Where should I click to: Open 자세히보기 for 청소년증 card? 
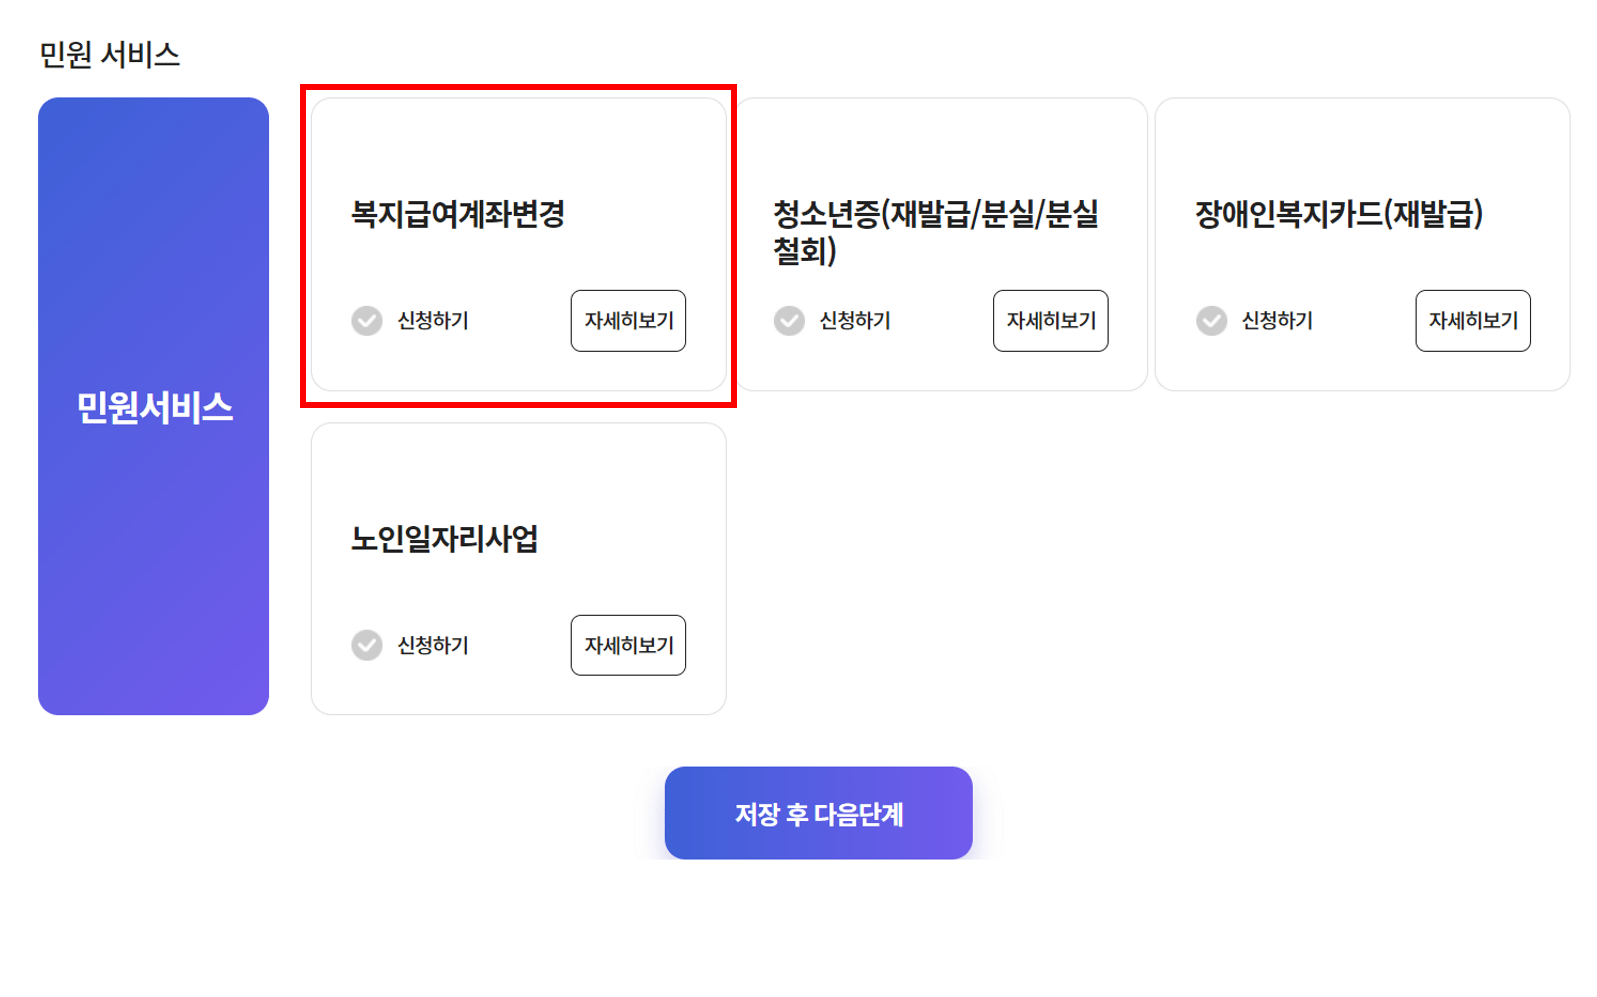click(x=1050, y=321)
